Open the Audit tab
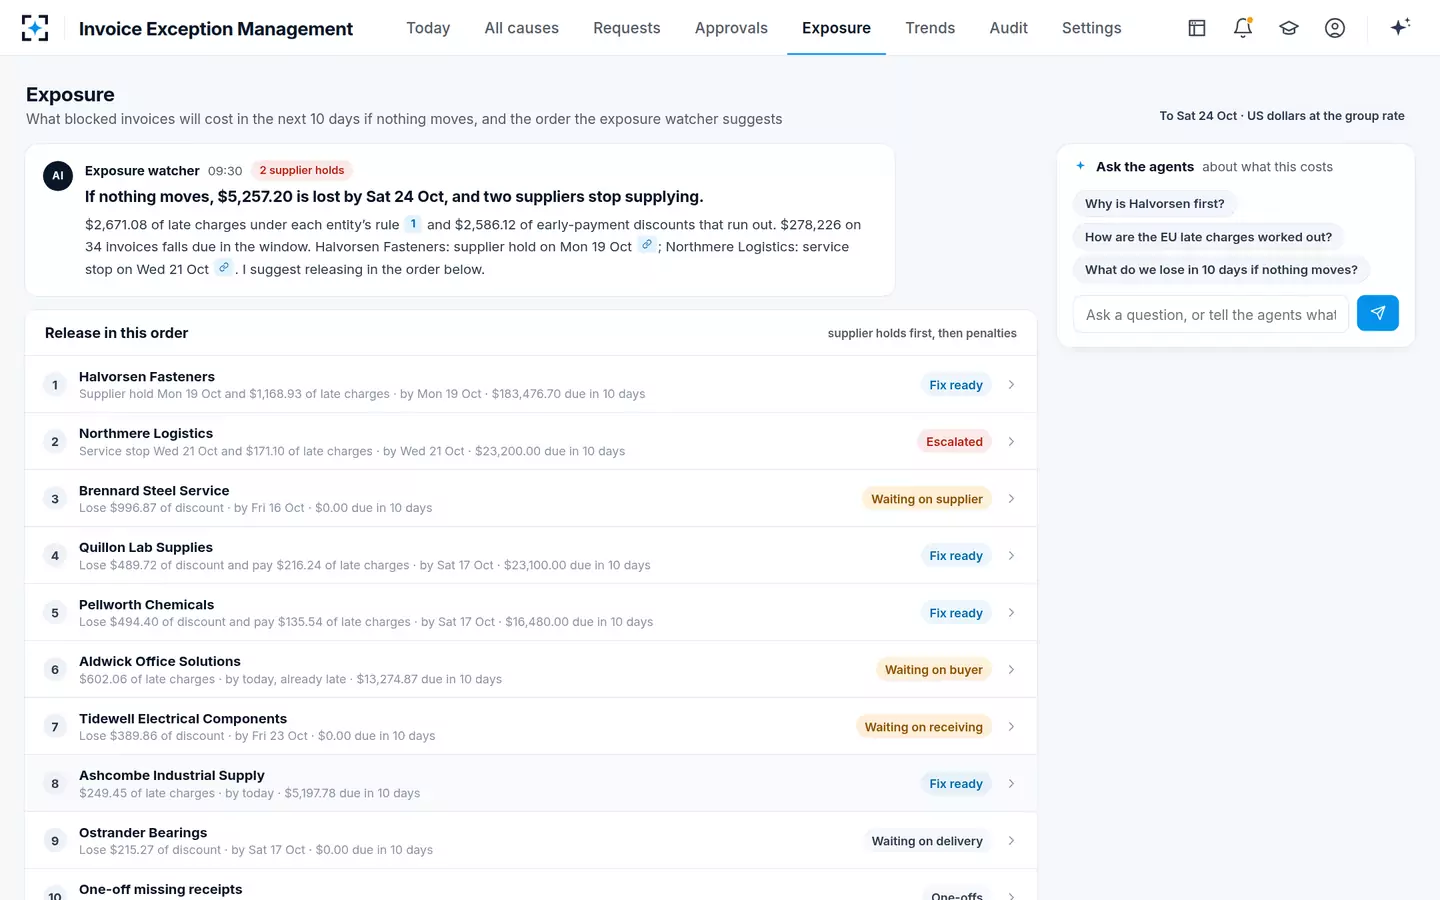1440x900 pixels. (1008, 28)
